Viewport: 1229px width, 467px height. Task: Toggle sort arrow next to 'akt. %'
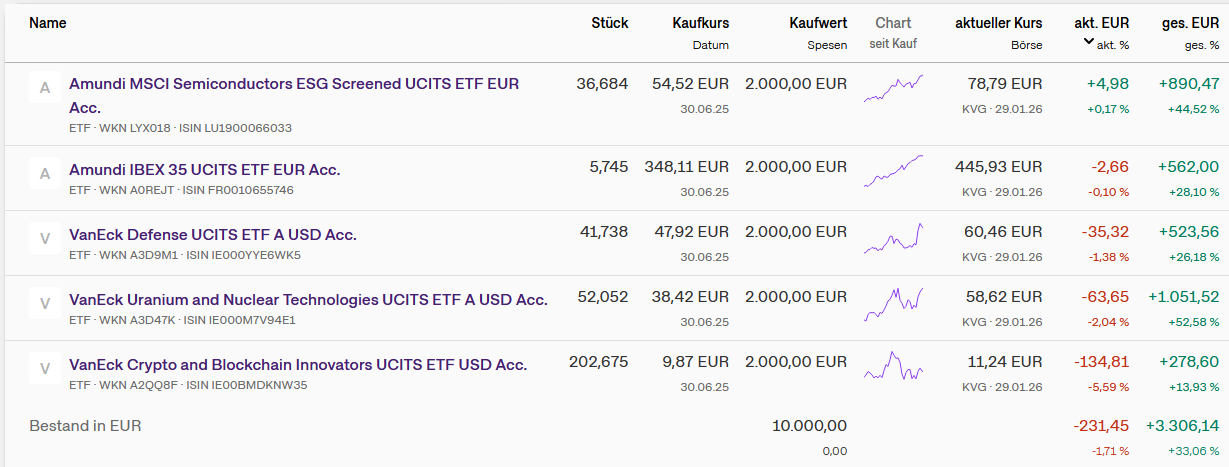[1088, 42]
